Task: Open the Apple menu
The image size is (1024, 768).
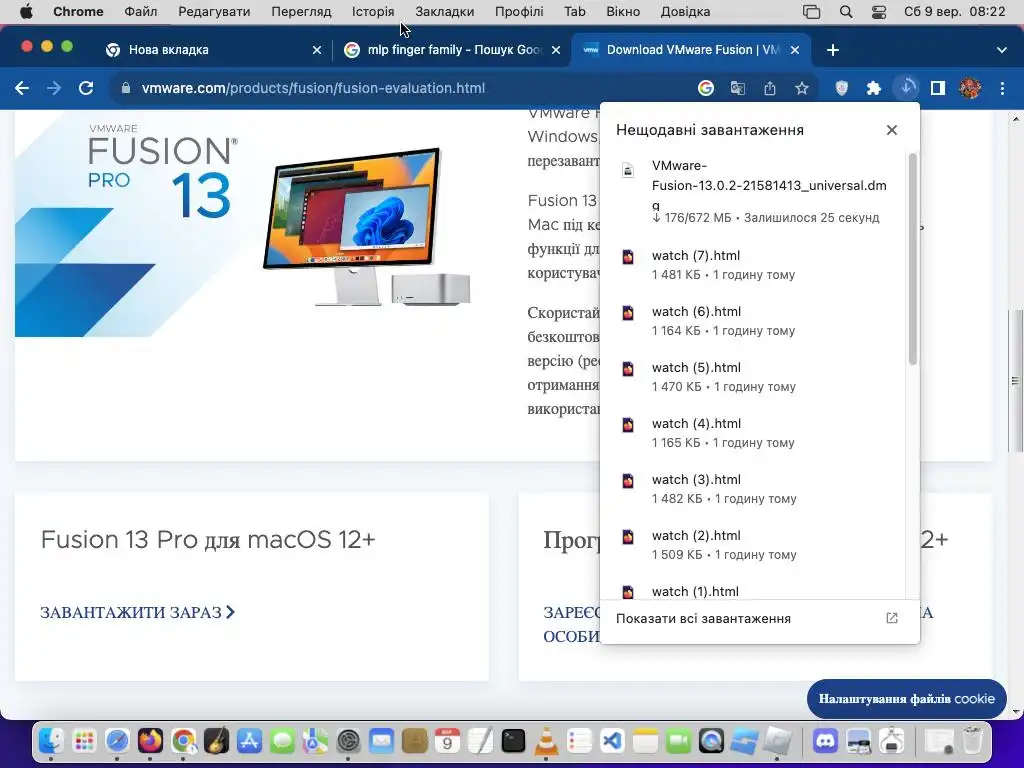Action: pyautogui.click(x=26, y=12)
